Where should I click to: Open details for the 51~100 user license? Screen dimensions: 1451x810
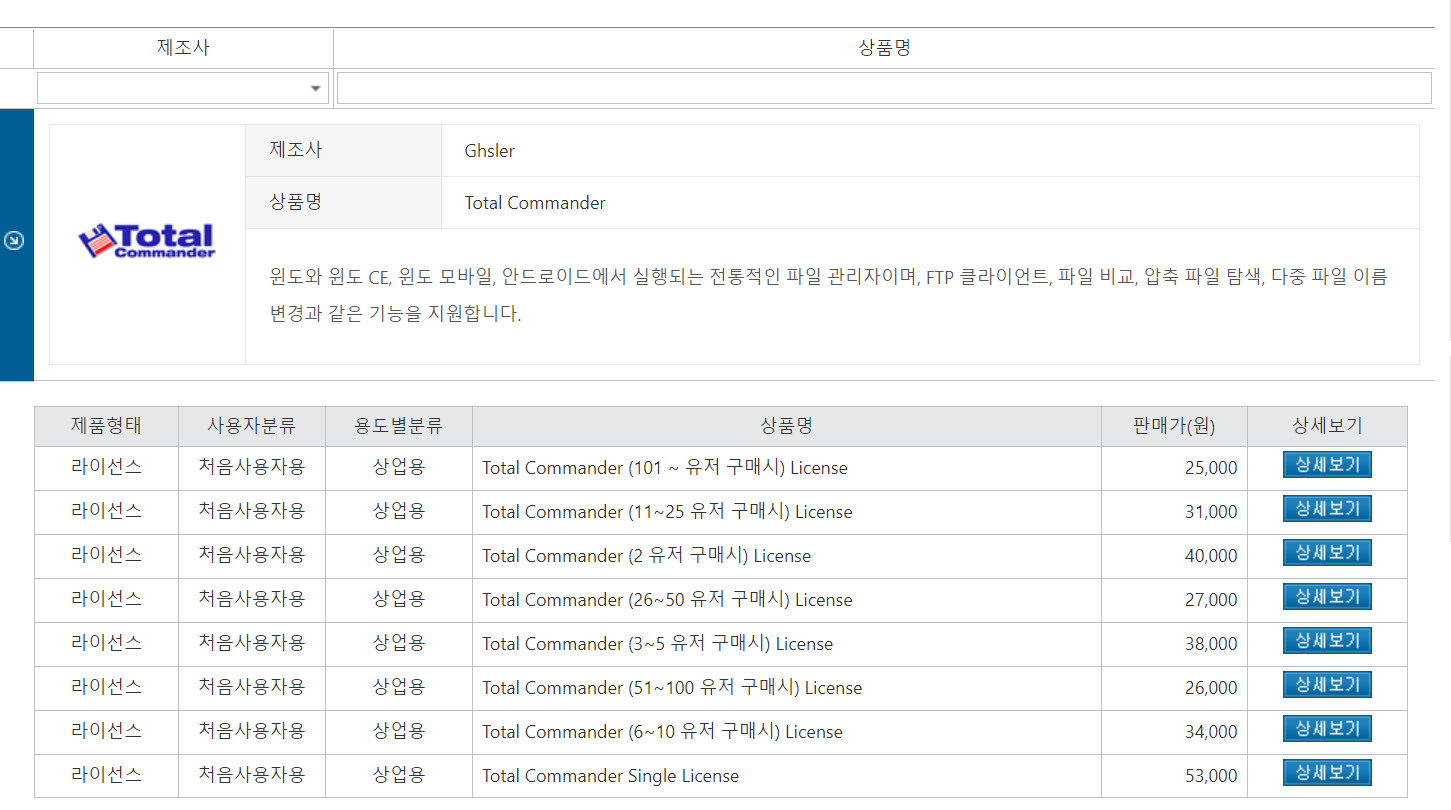1326,686
